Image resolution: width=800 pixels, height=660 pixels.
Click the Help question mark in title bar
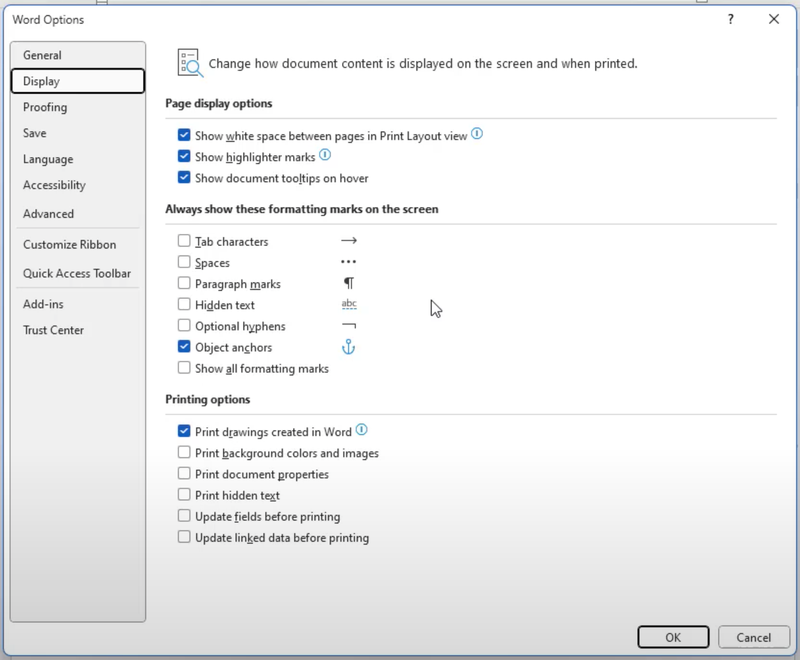[x=731, y=19]
